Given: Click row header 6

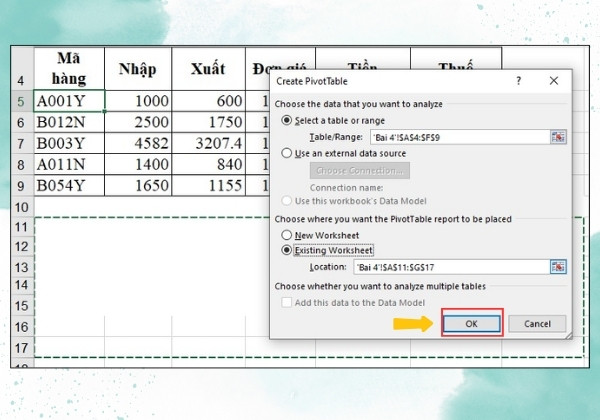Looking at the screenshot, I should 22,122.
